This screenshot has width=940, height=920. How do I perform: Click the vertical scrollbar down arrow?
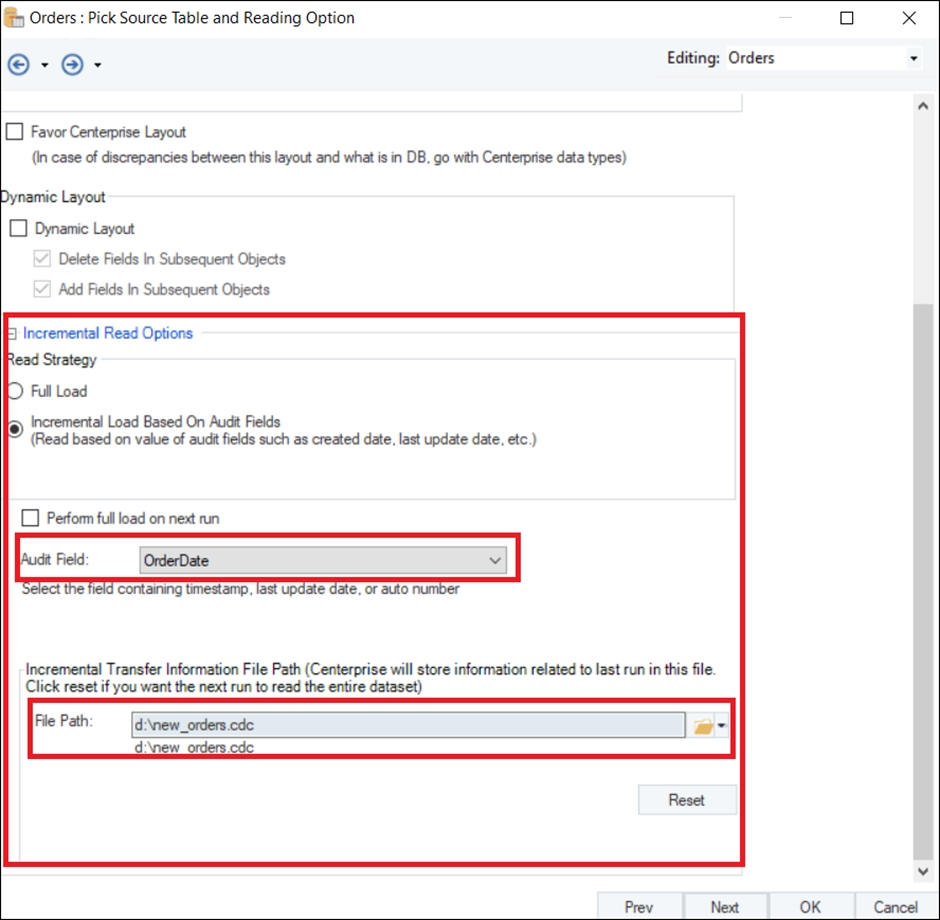(923, 872)
